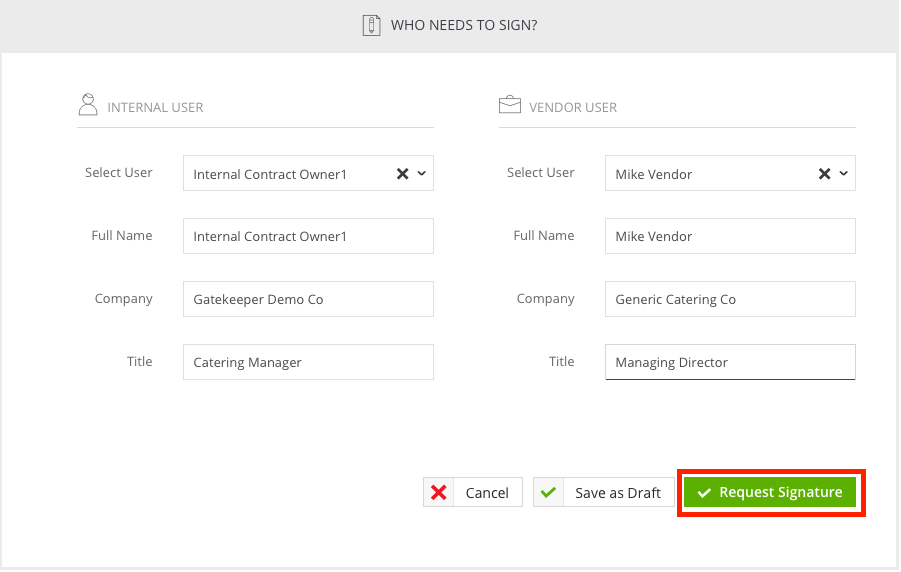The width and height of the screenshot is (901, 572).
Task: Expand the vendor Select User dropdown arrow
Action: click(x=844, y=173)
